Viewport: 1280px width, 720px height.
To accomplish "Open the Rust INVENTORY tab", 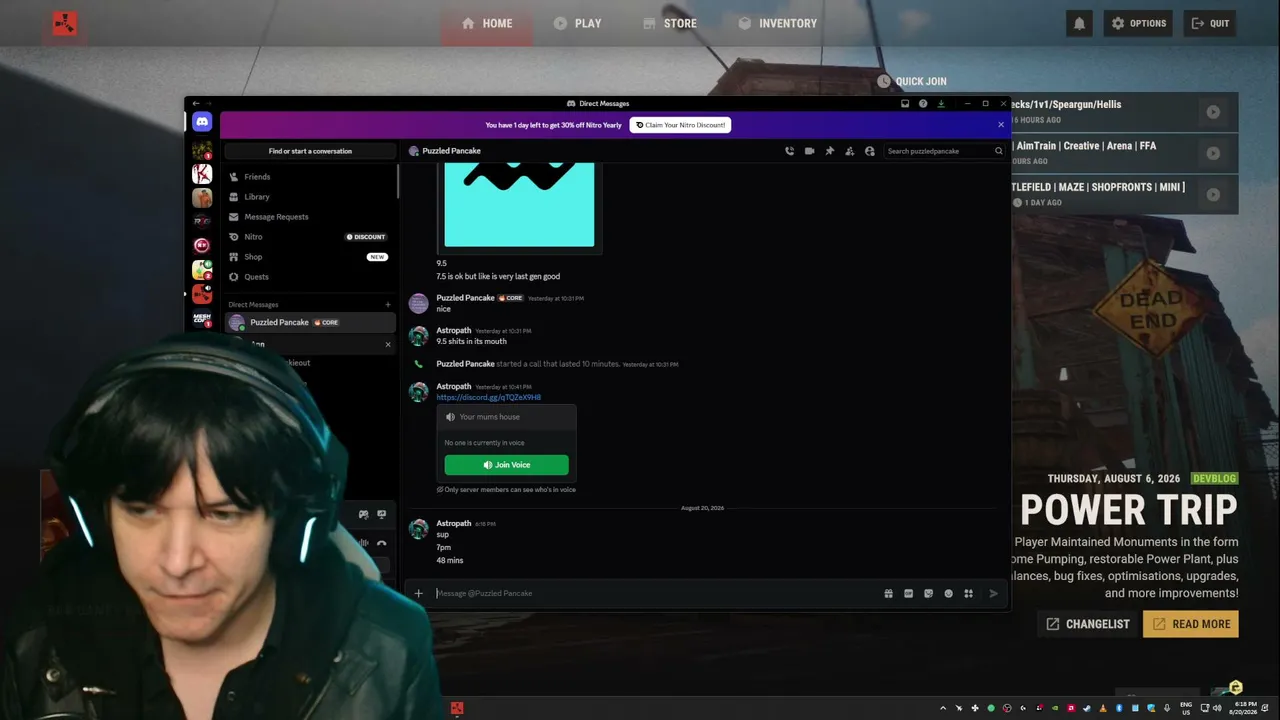I will click(778, 23).
